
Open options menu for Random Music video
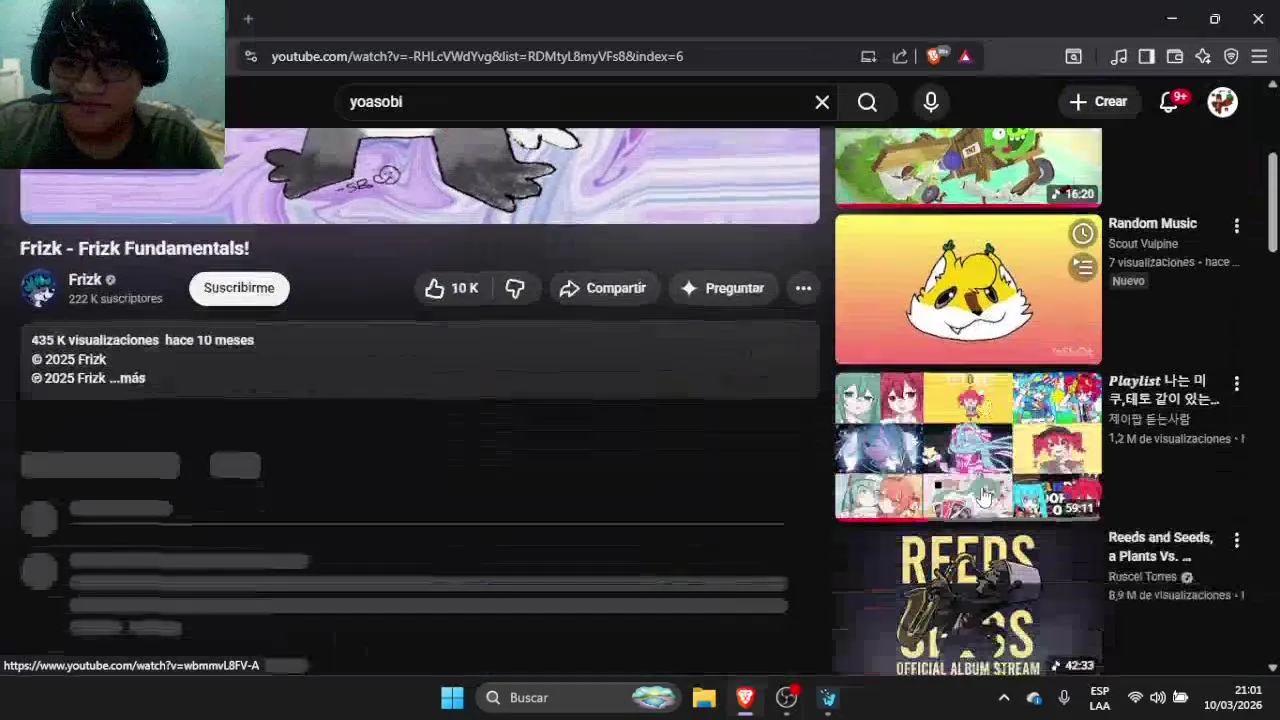[1237, 226]
